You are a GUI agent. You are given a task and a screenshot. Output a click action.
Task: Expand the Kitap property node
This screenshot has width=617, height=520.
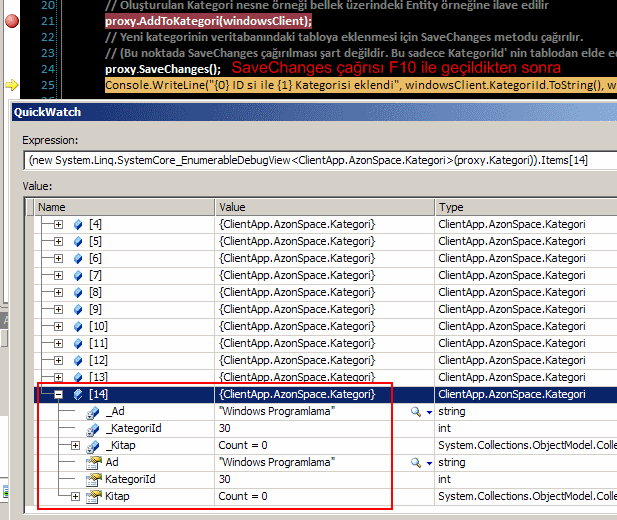(x=76, y=496)
